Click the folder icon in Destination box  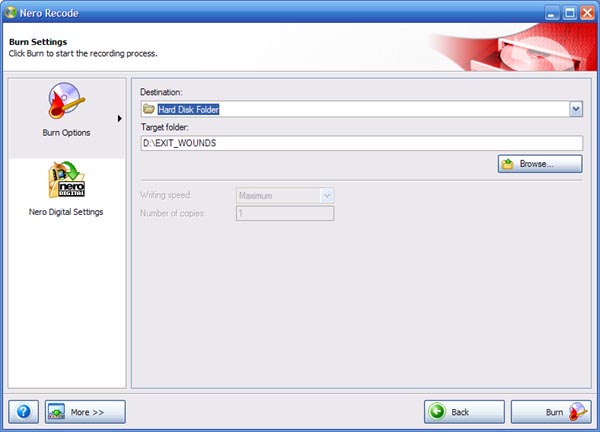148,109
